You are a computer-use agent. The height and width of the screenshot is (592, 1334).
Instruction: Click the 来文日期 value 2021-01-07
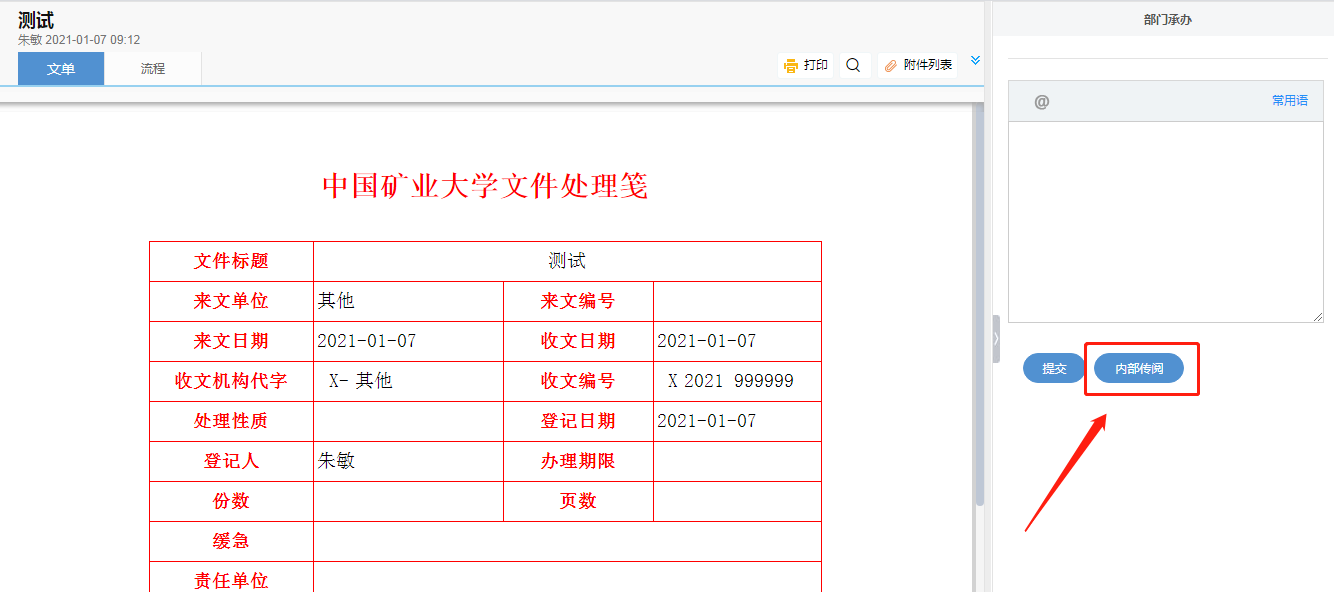pyautogui.click(x=366, y=341)
